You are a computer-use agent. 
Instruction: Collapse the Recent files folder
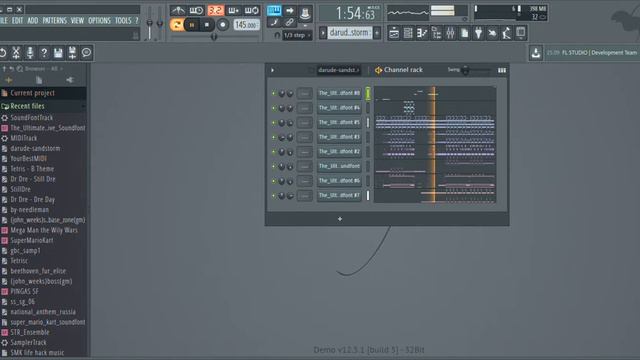click(43, 106)
